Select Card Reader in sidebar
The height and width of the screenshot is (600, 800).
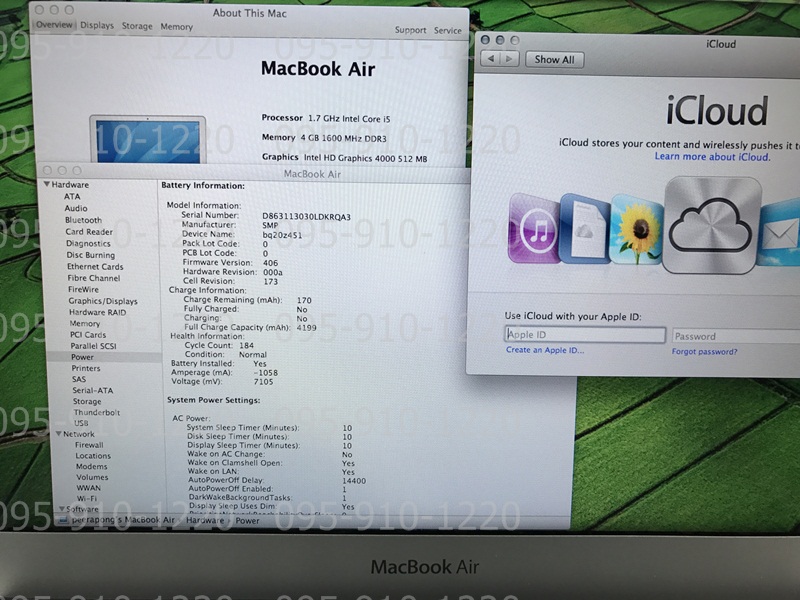point(89,232)
